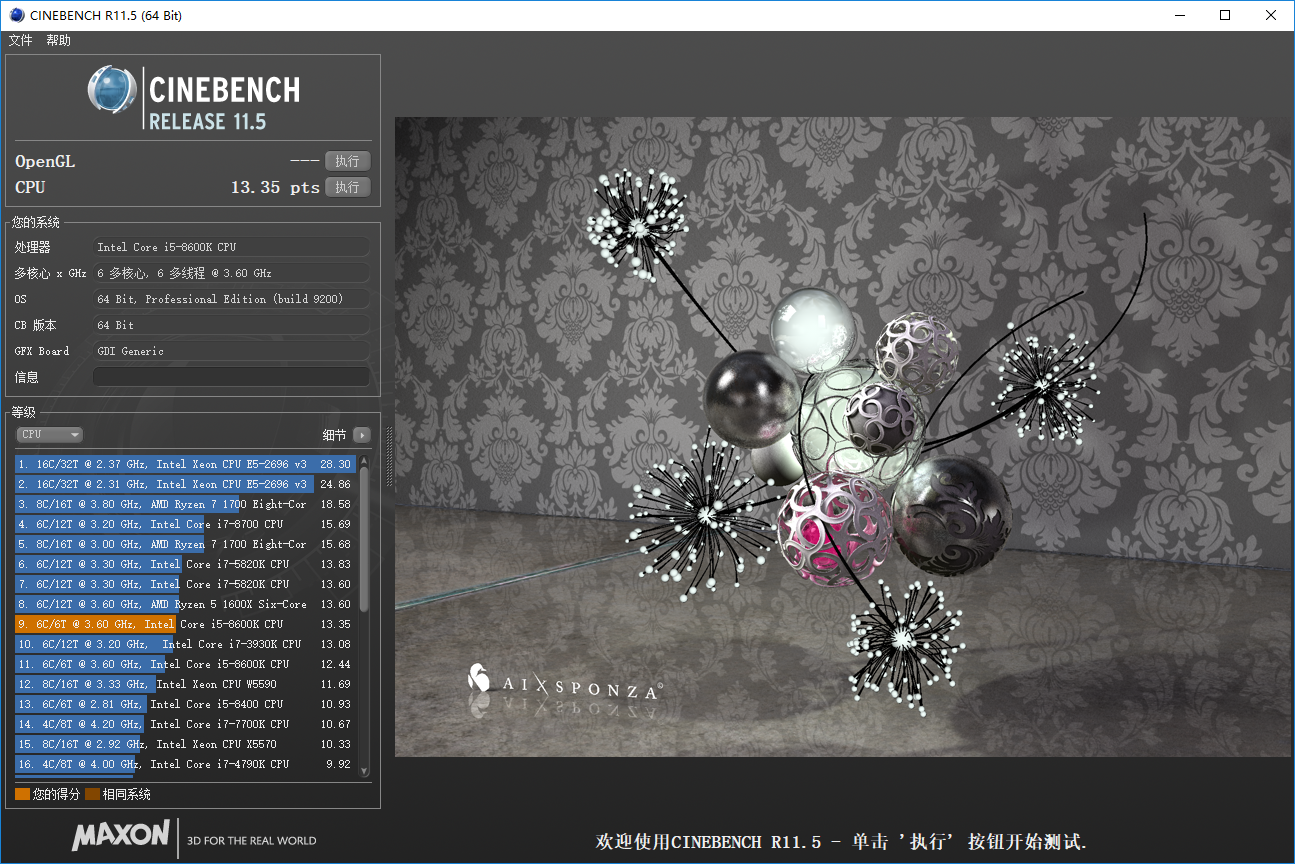Open the CPU ranking type dropdown
1295x864 pixels.
pyautogui.click(x=49, y=435)
